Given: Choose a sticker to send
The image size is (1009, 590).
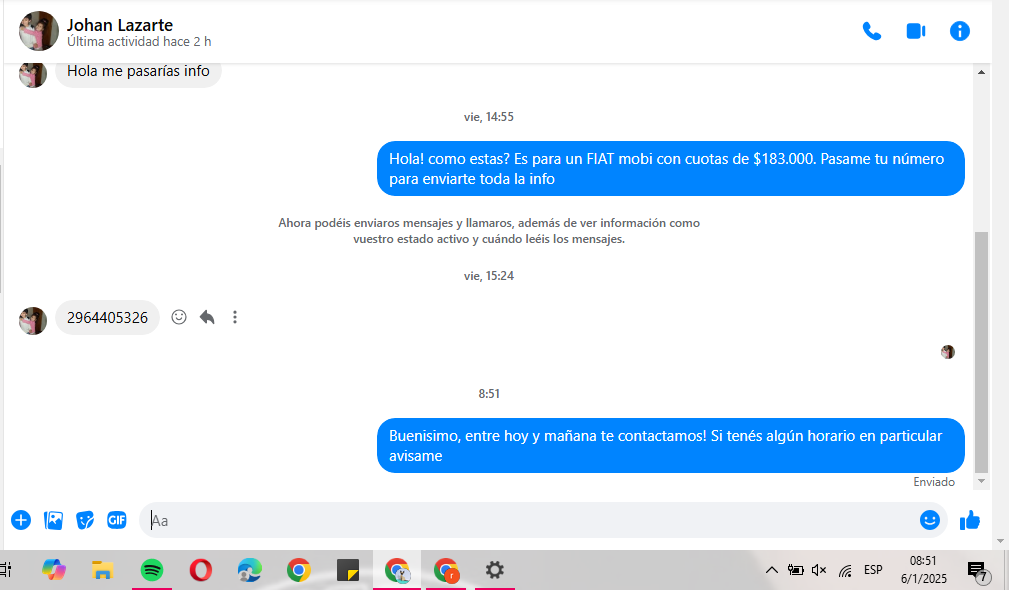Looking at the screenshot, I should coord(85,520).
